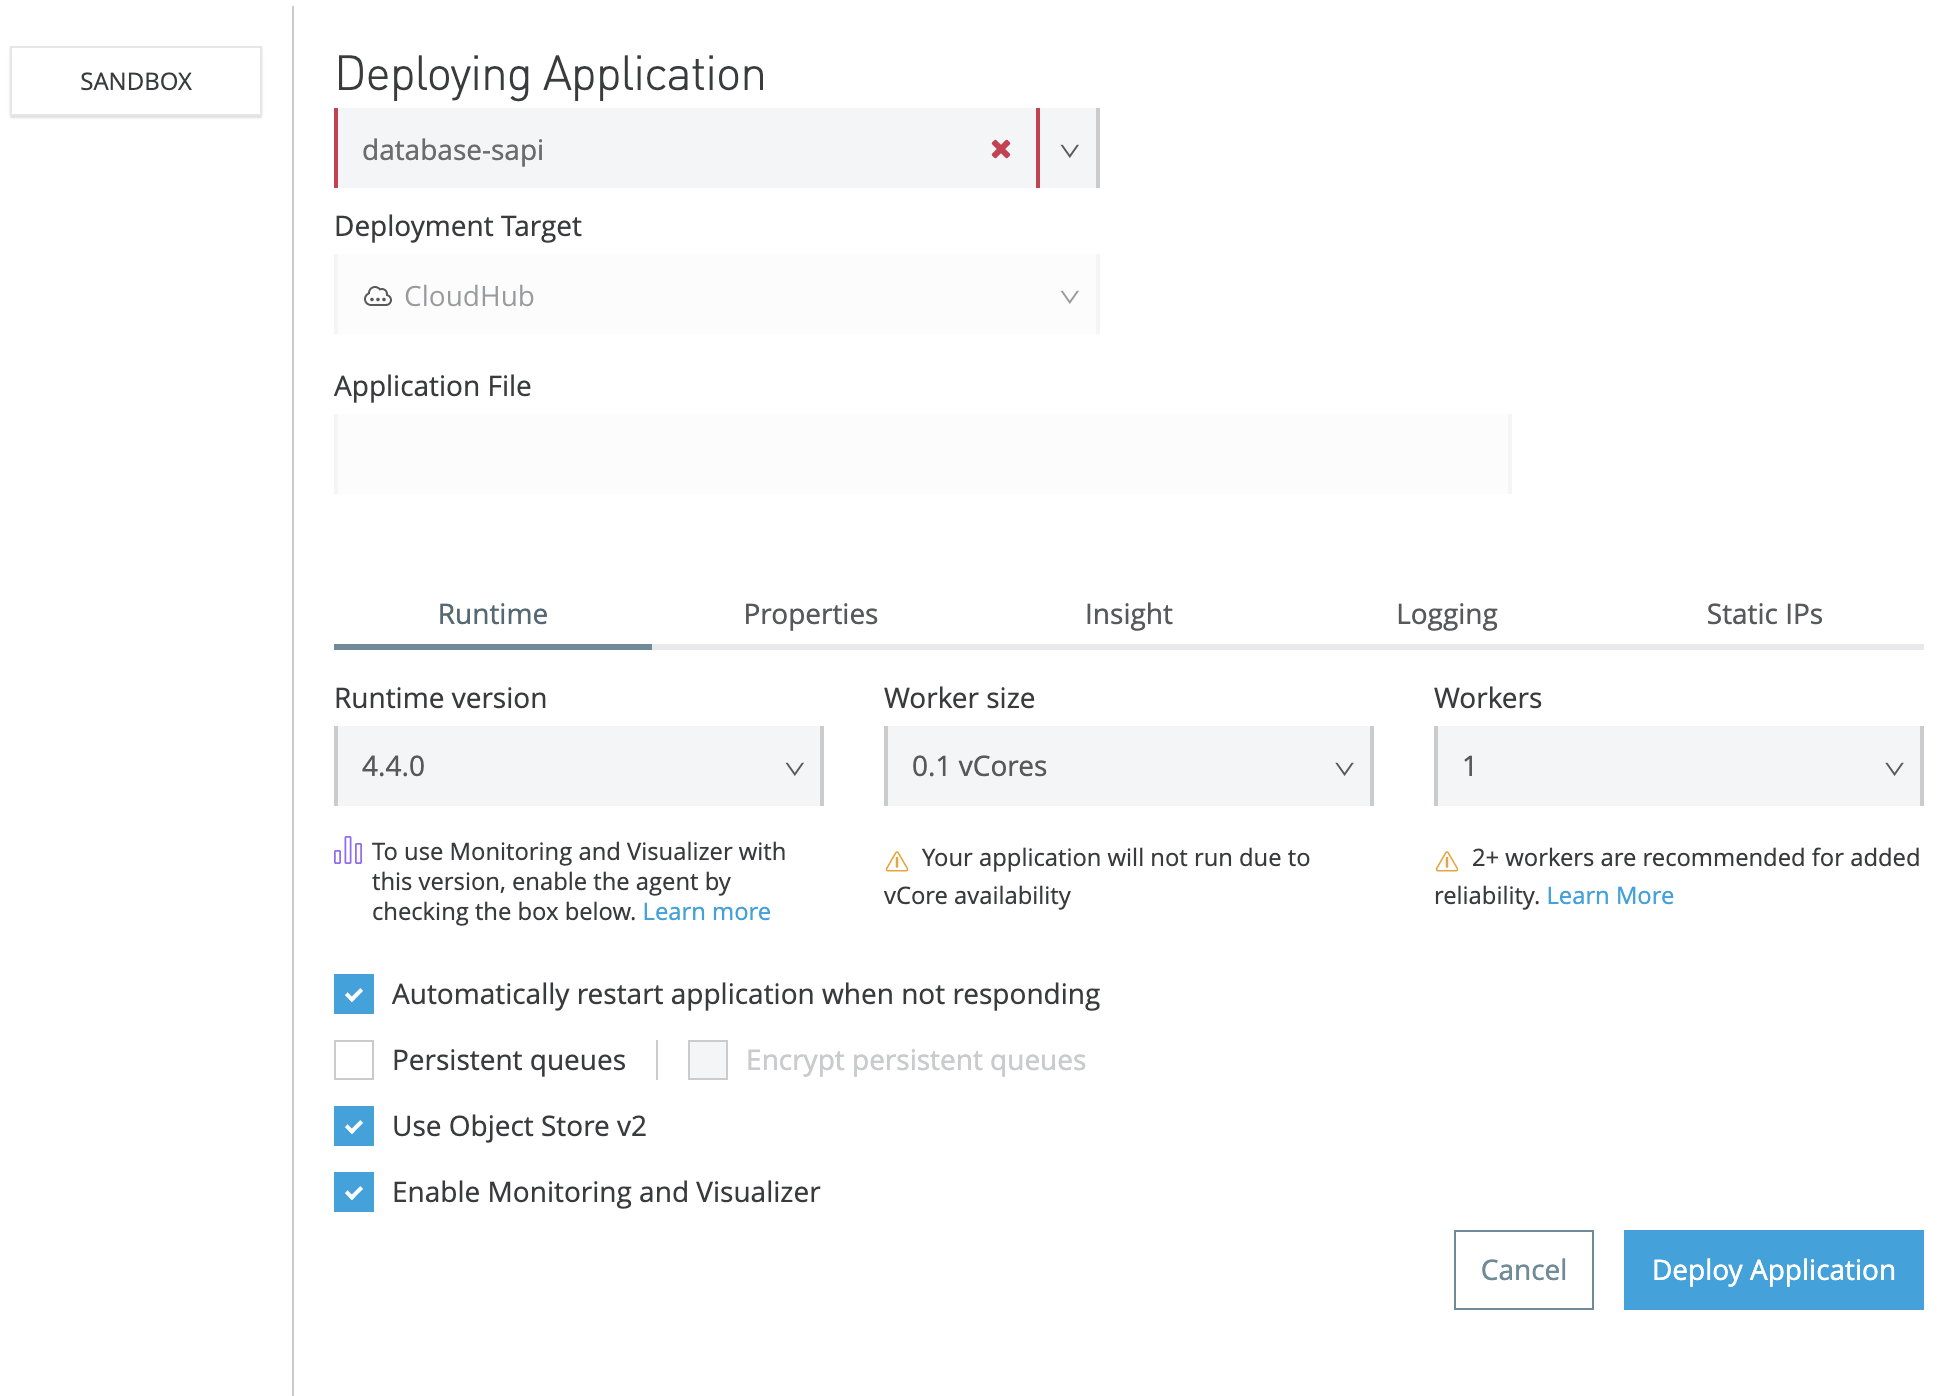Screen dimensions: 1958x1396
Task: Click the CloudHub cloud icon
Action: pos(377,296)
